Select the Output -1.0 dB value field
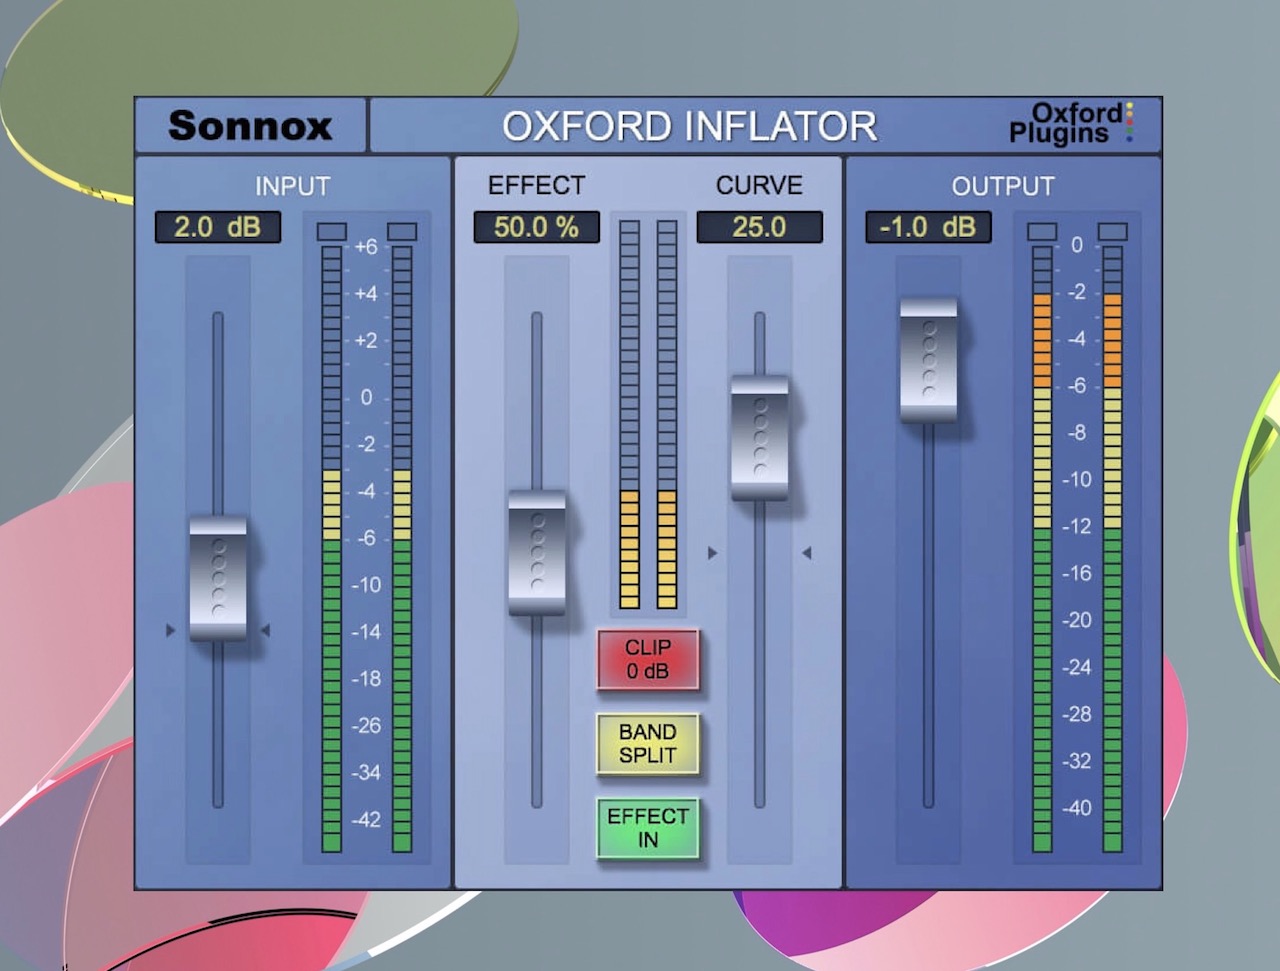1280x971 pixels. (x=927, y=227)
